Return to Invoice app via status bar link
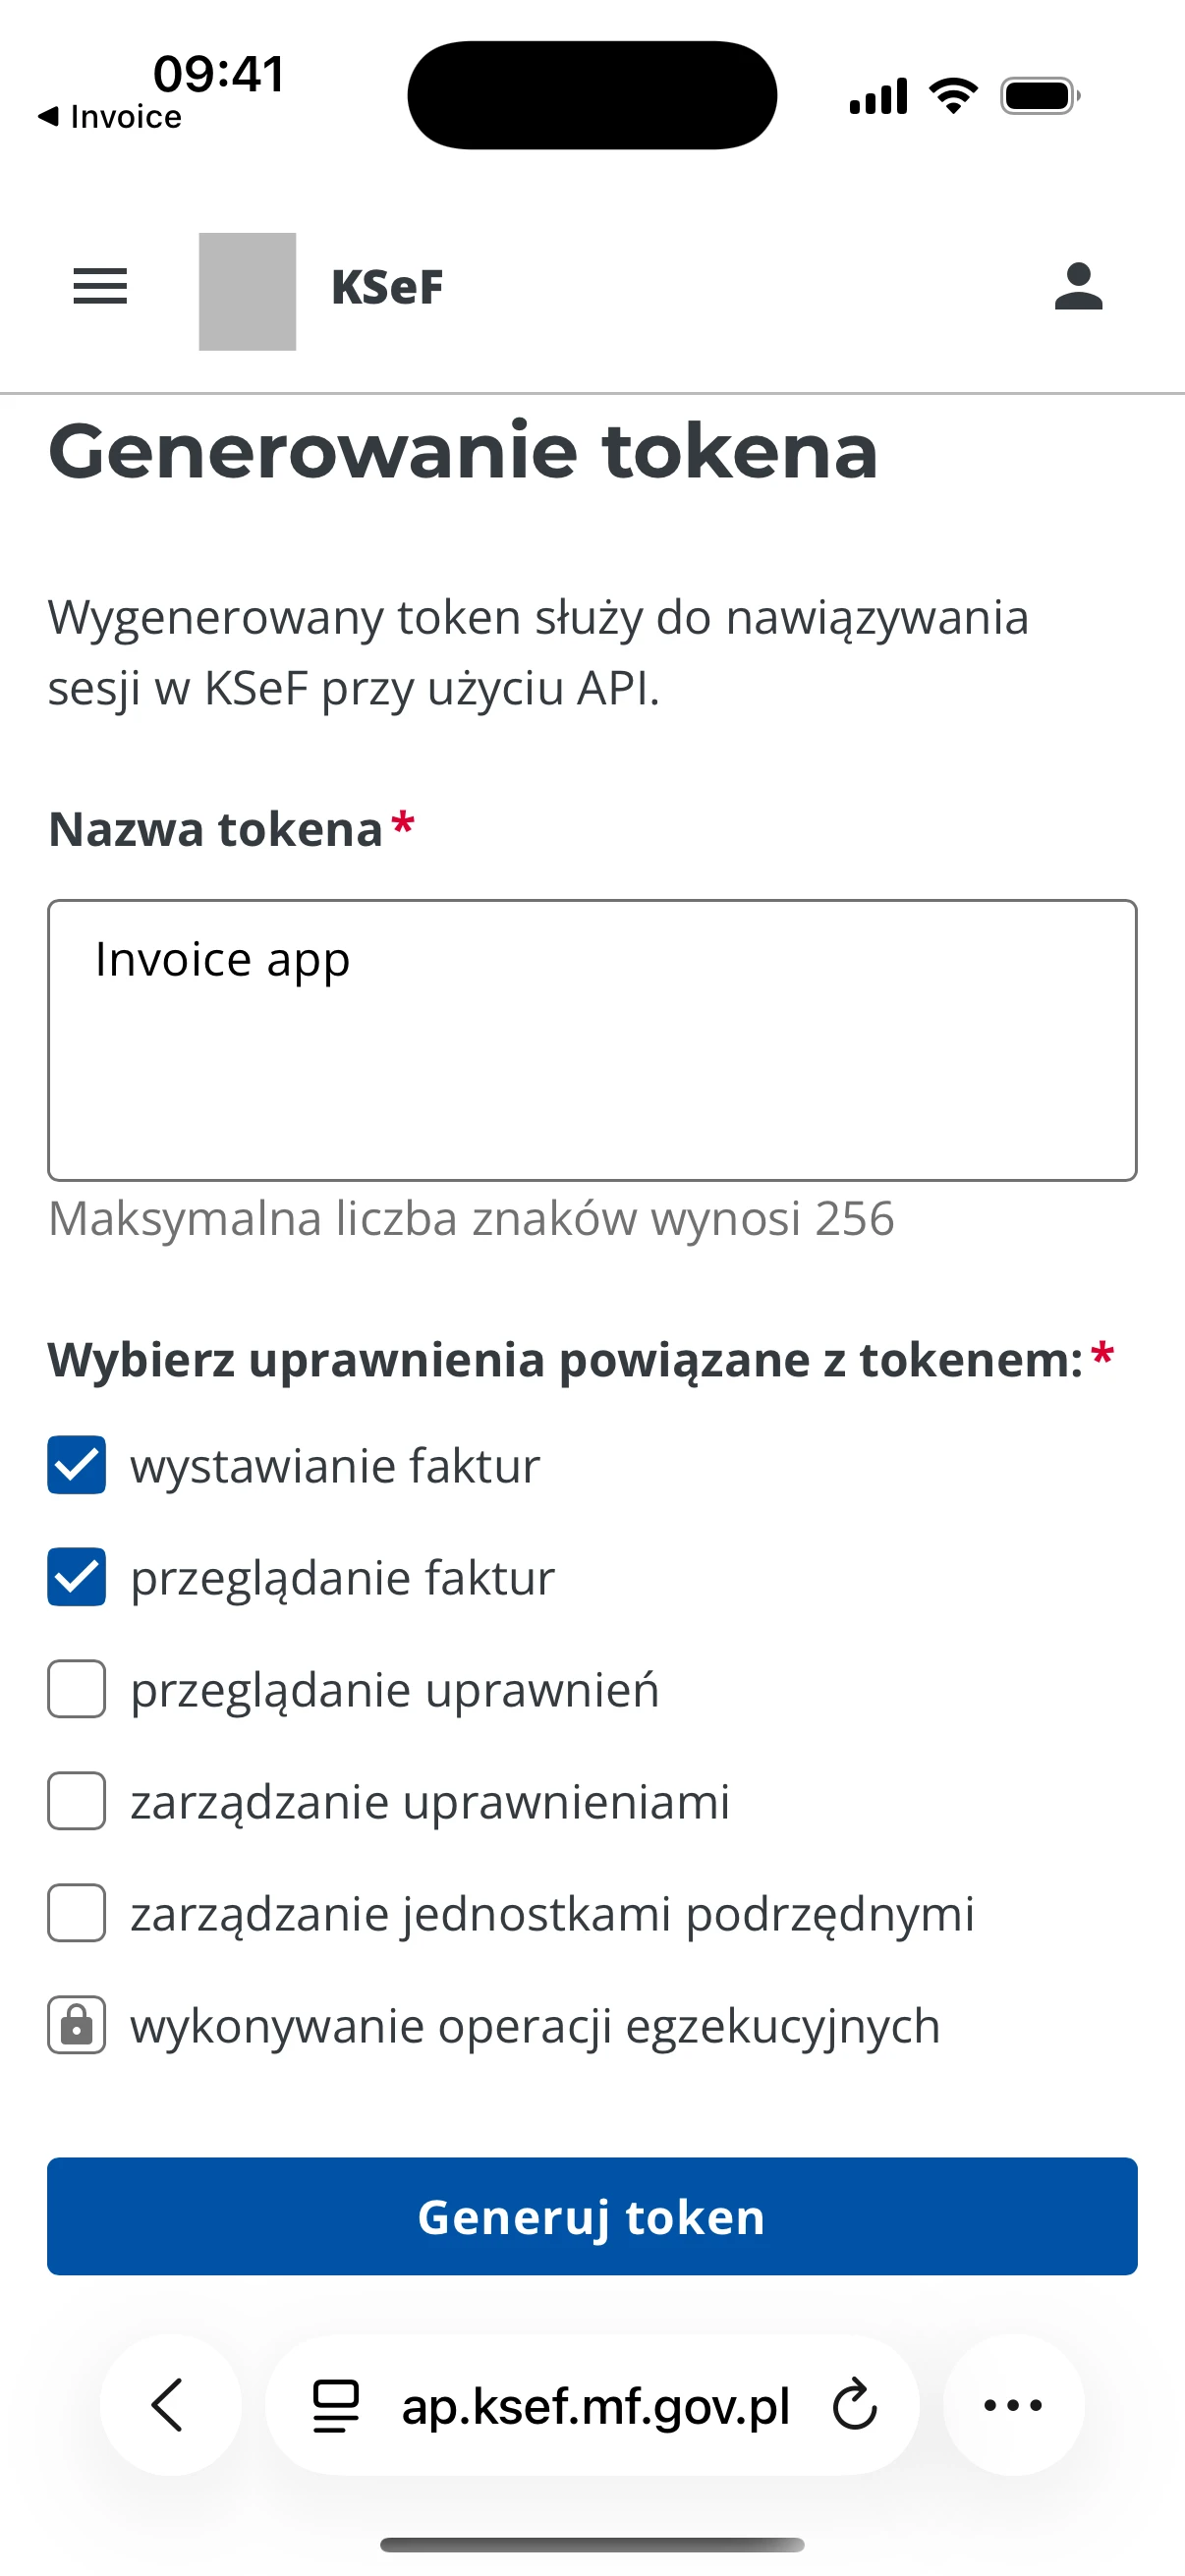The width and height of the screenshot is (1185, 2576). click(110, 117)
